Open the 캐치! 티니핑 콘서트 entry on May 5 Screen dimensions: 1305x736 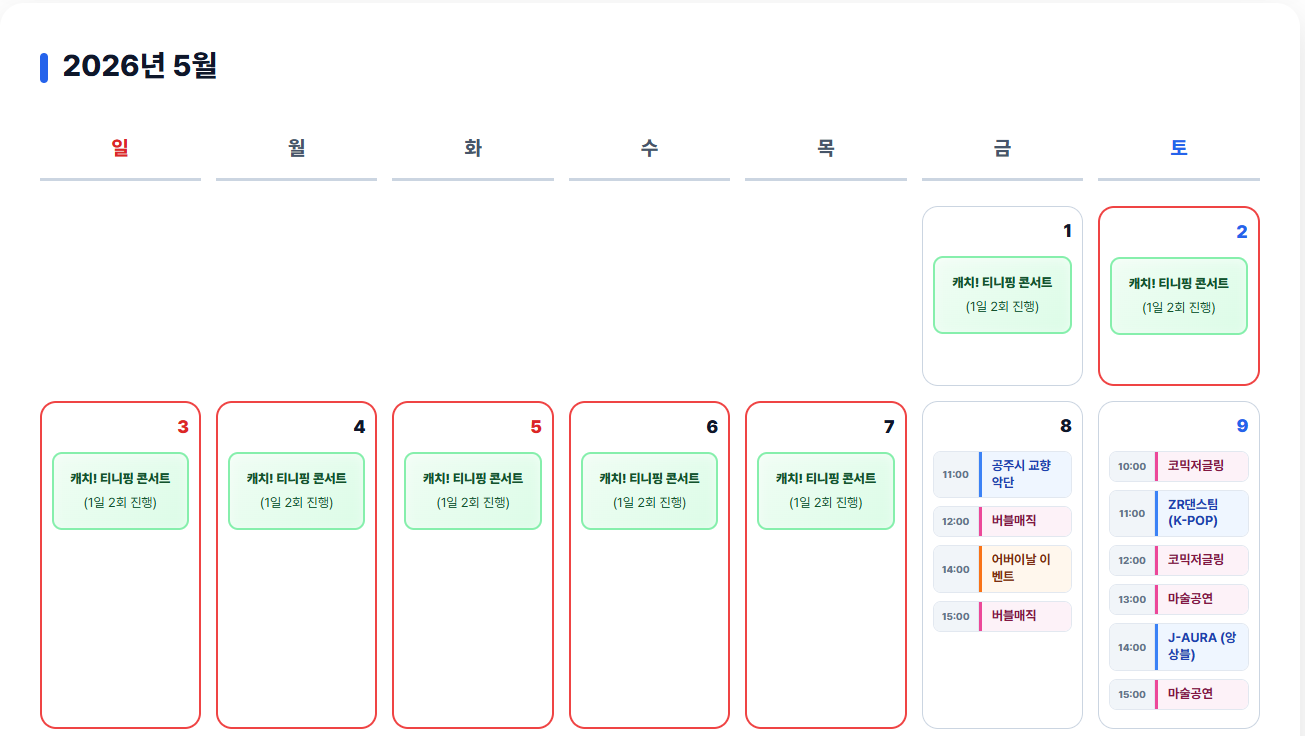[x=472, y=490]
